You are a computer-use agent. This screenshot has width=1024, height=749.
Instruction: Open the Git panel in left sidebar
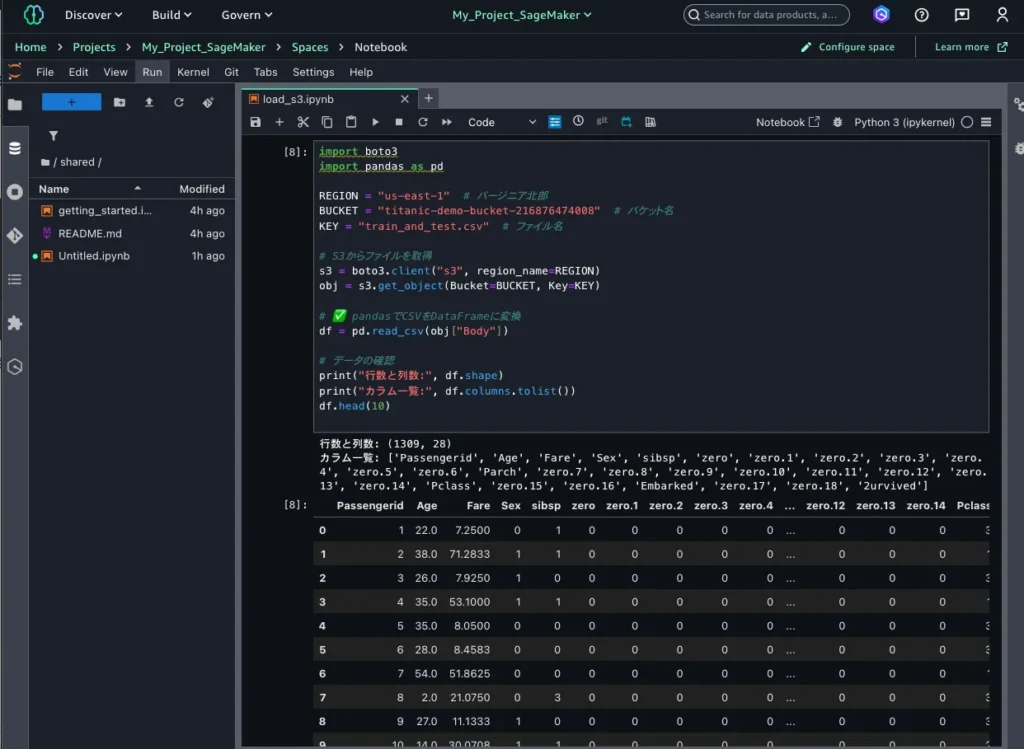coord(14,236)
